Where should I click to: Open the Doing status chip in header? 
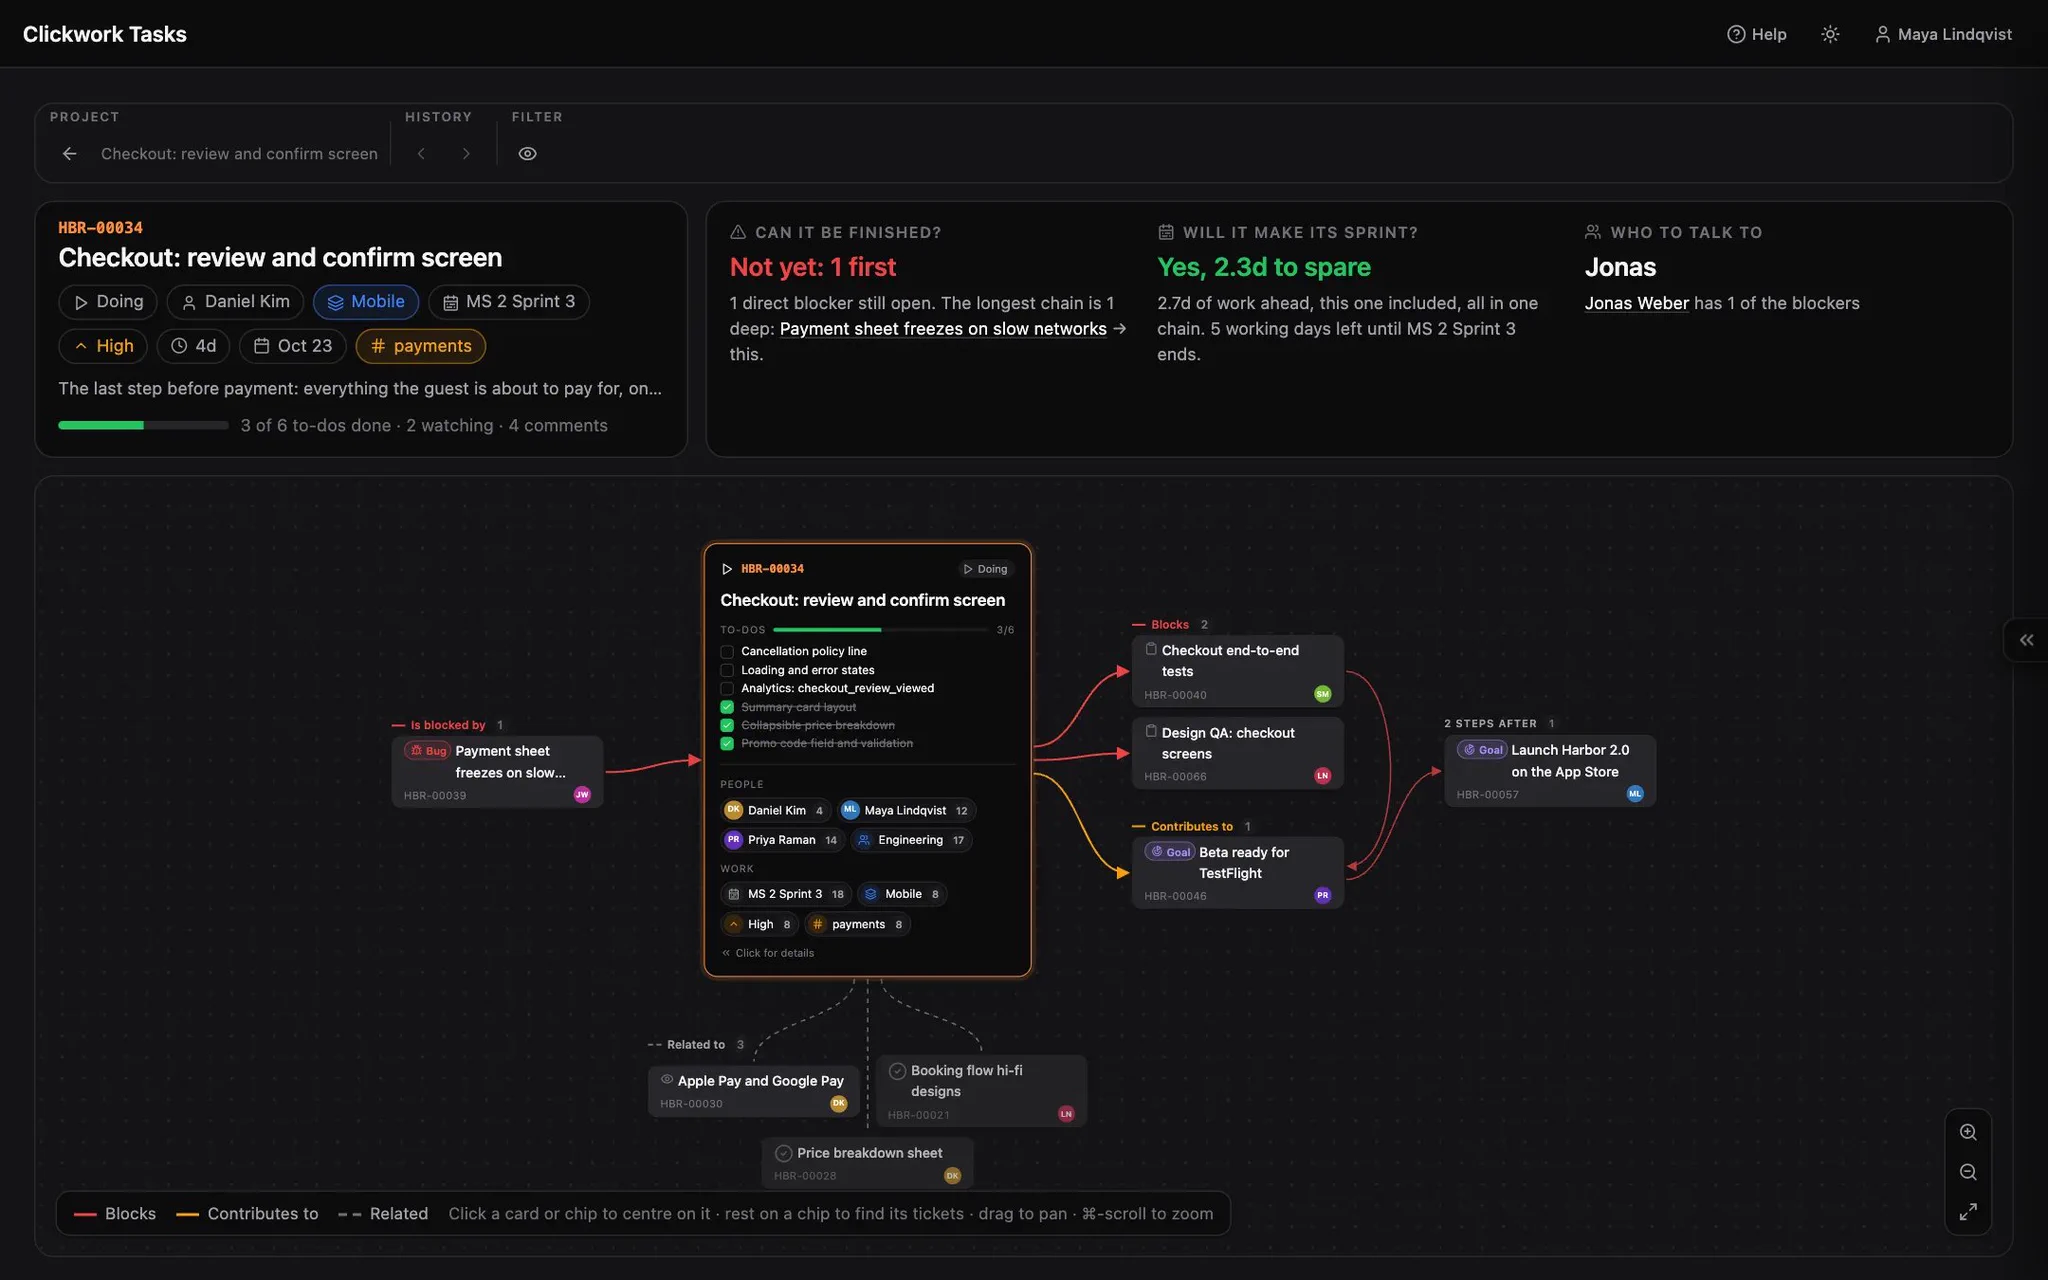coord(108,302)
